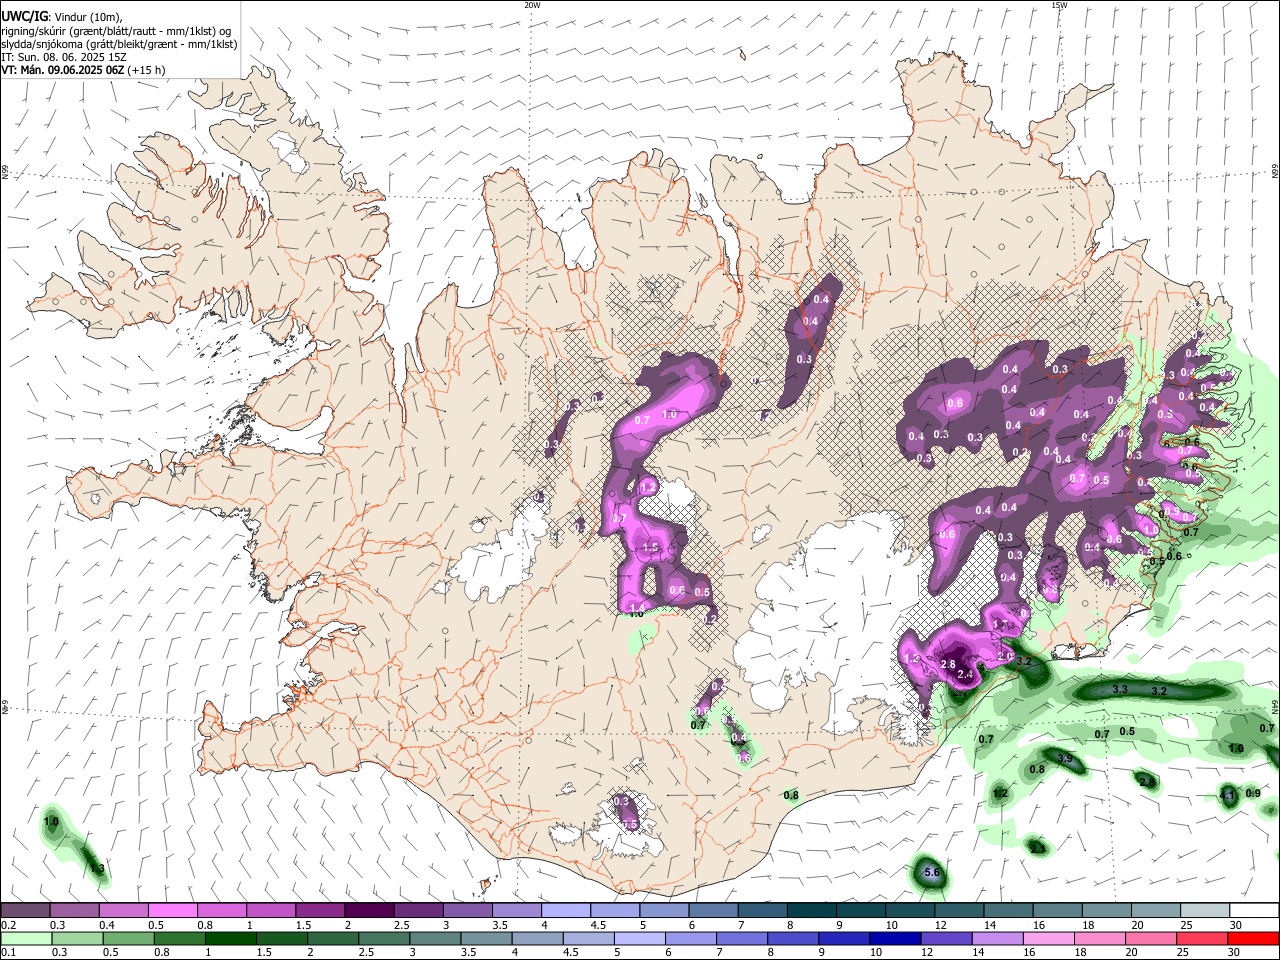Click the snow legend swatch starting at 1.5
The height and width of the screenshot is (960, 1280).
pos(319,911)
